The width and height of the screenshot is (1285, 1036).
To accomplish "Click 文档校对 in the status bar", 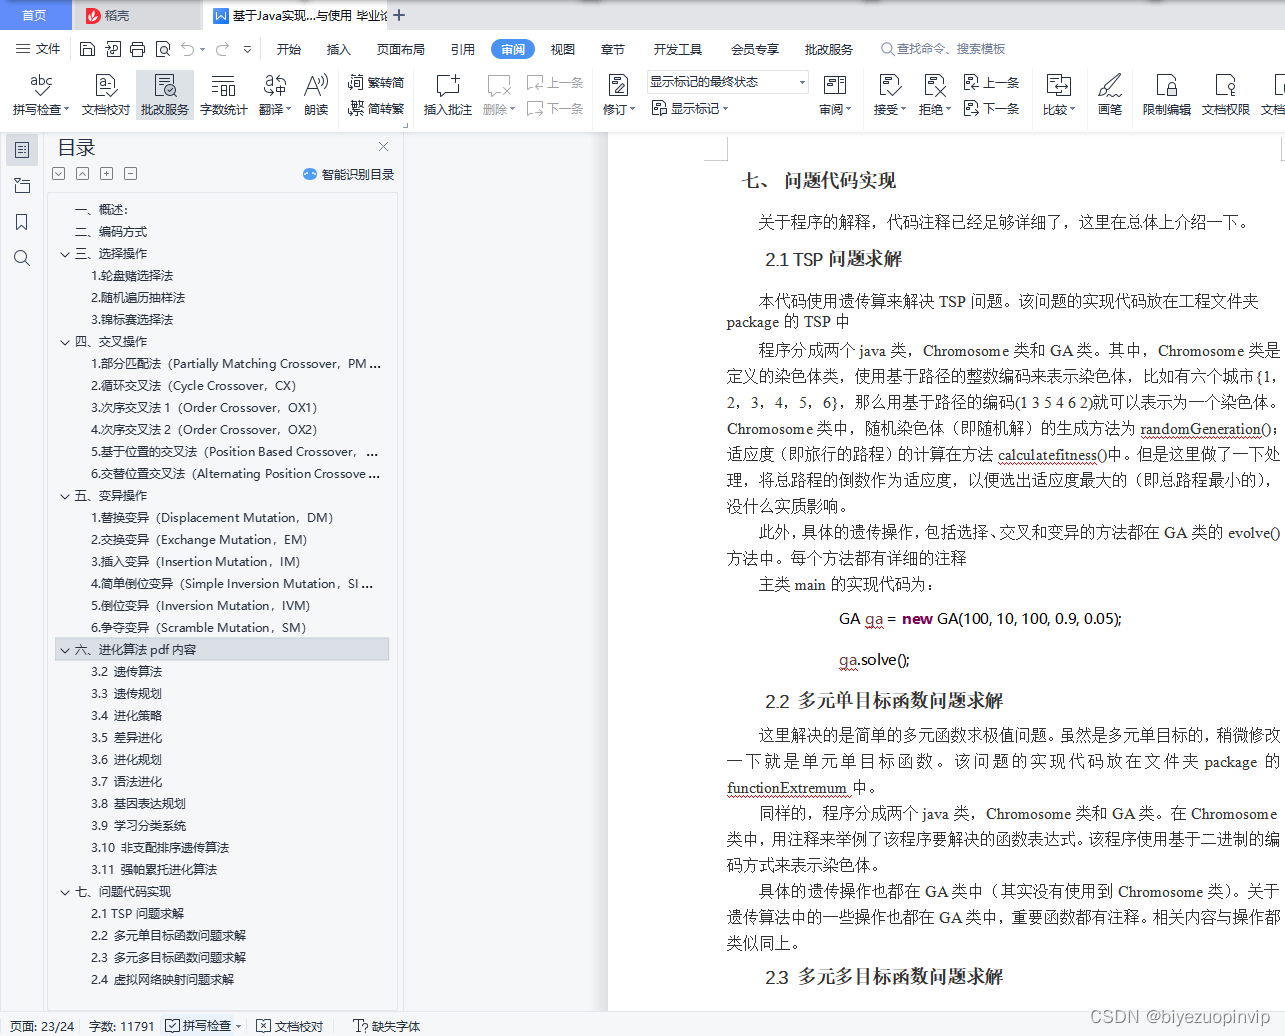I will (294, 1026).
